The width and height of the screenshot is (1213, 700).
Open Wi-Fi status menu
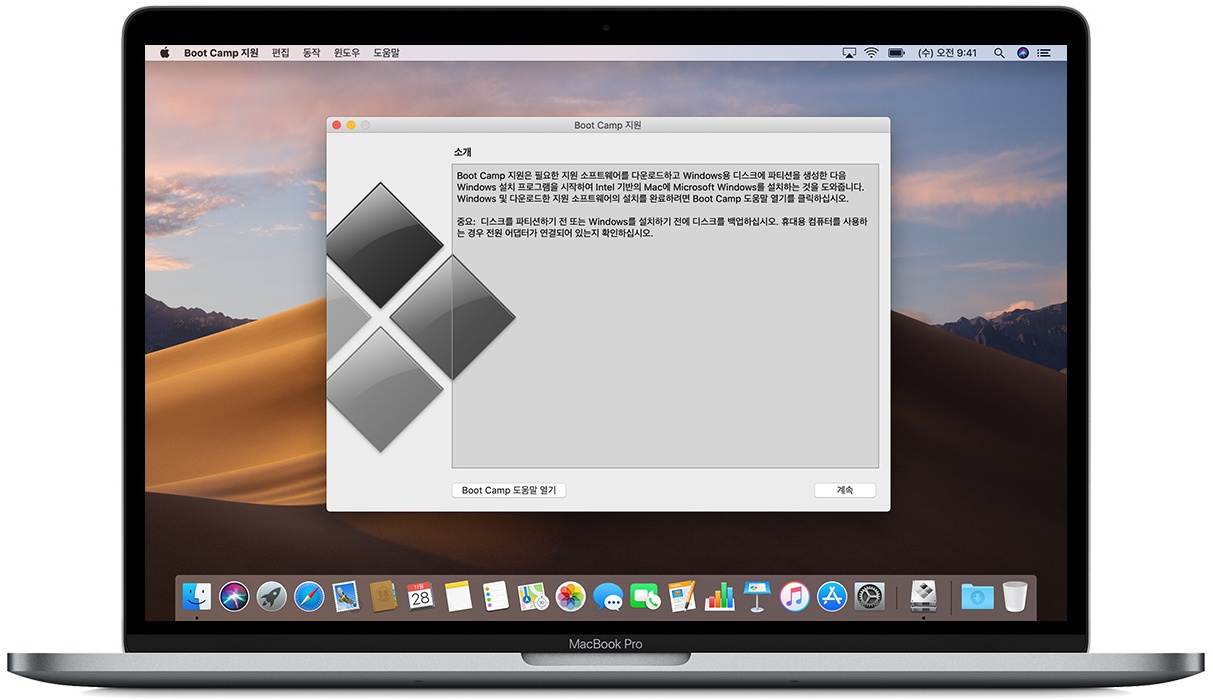(872, 53)
